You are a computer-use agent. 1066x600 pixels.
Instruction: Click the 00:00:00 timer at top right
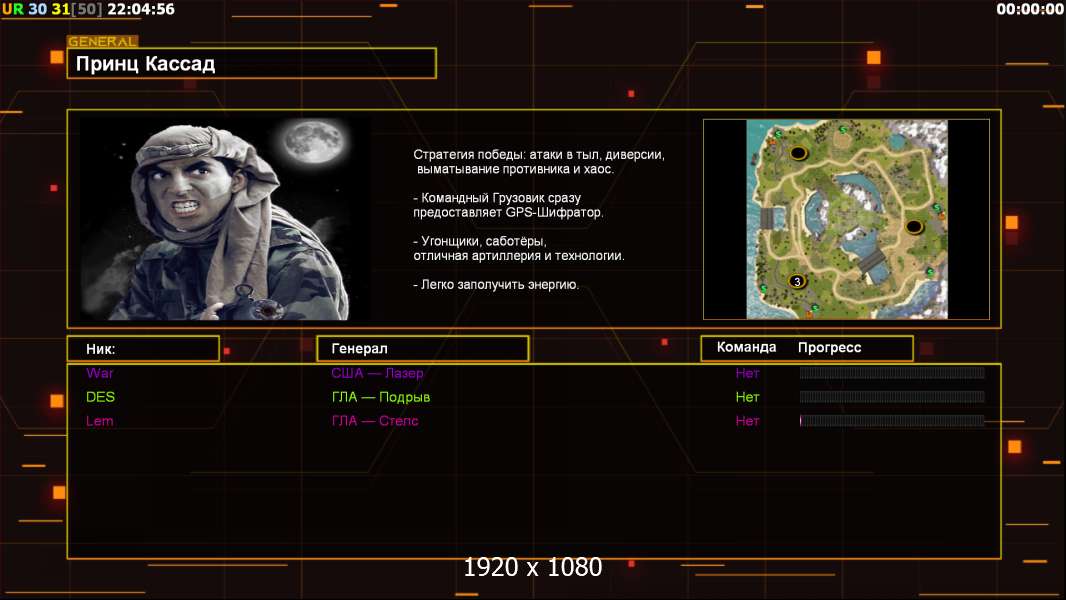click(1029, 9)
